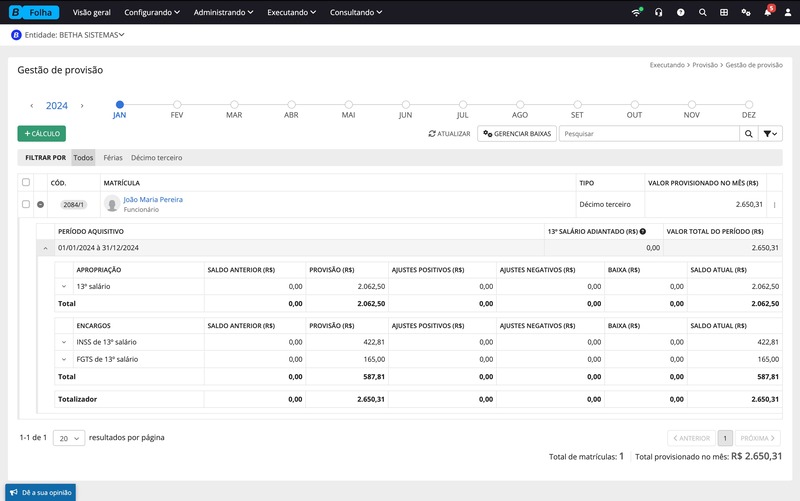The image size is (800, 501).
Task: Open the row options three-dot menu
Action: click(774, 205)
